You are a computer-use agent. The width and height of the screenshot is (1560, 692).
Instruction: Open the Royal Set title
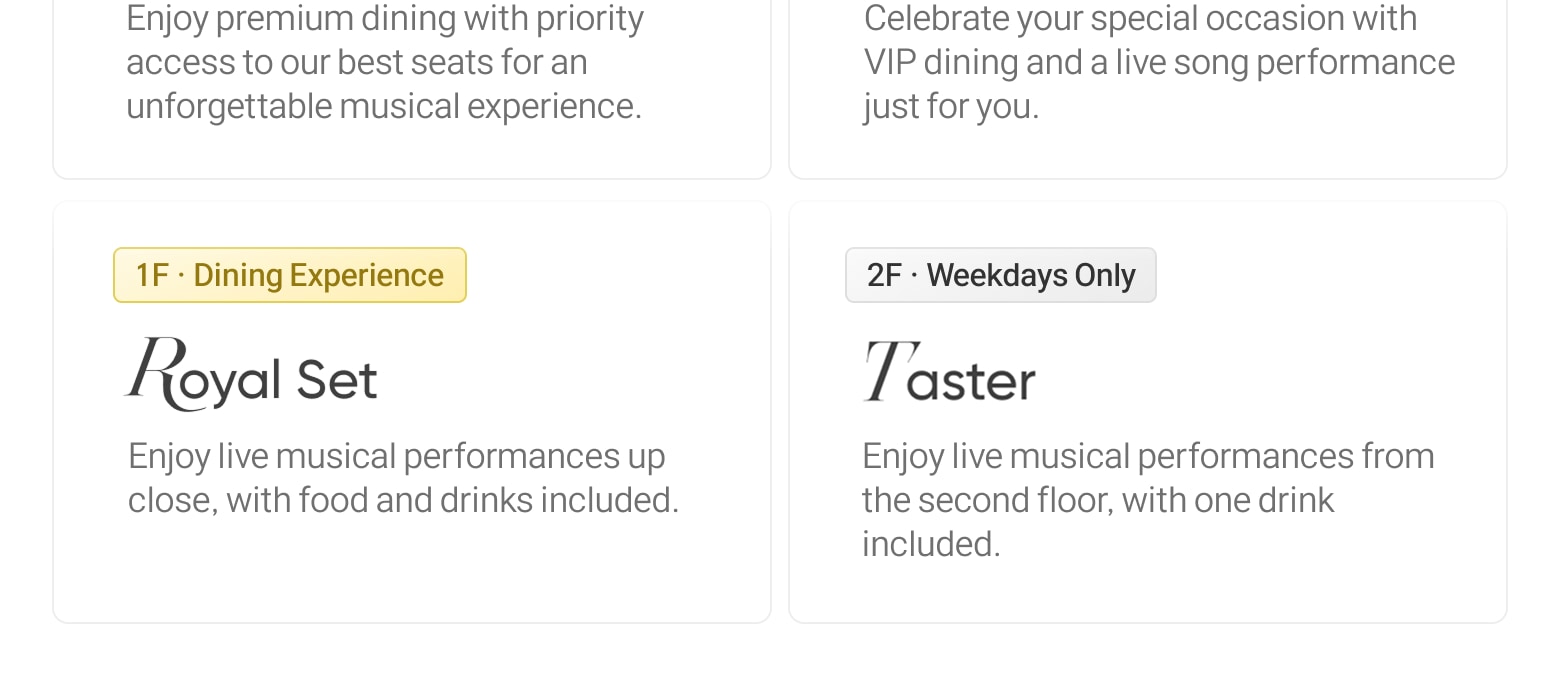click(250, 374)
